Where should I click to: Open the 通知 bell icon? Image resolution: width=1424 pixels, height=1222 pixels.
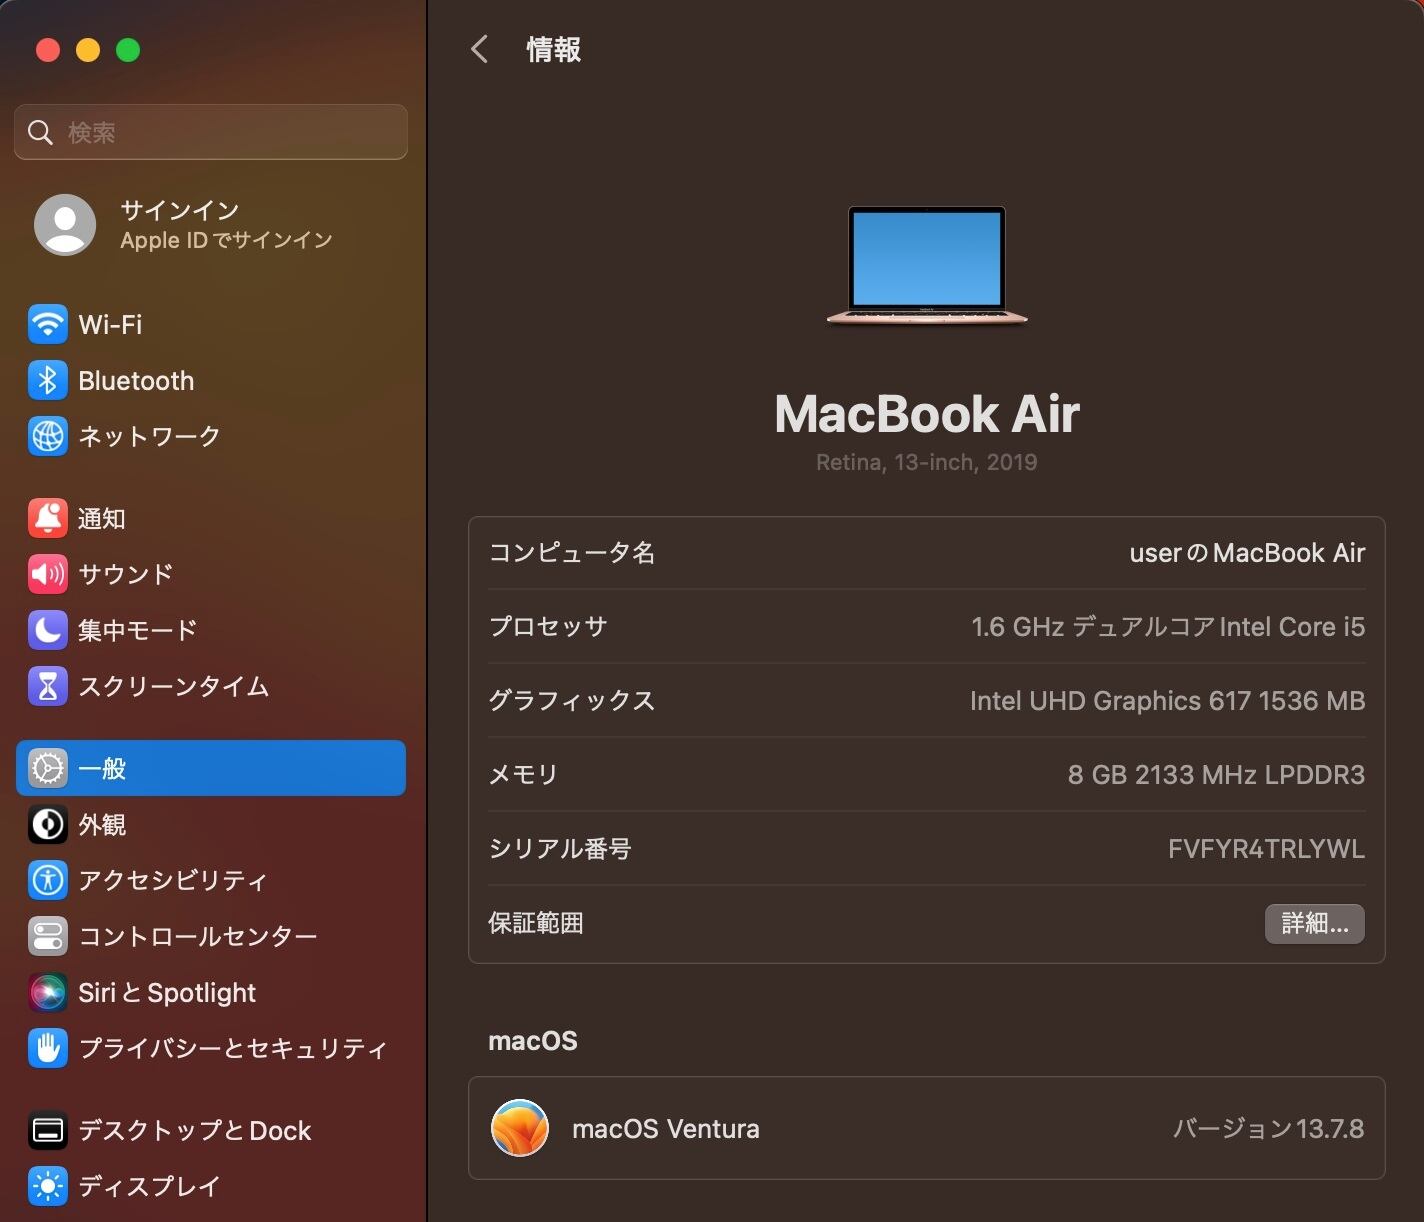[x=48, y=518]
